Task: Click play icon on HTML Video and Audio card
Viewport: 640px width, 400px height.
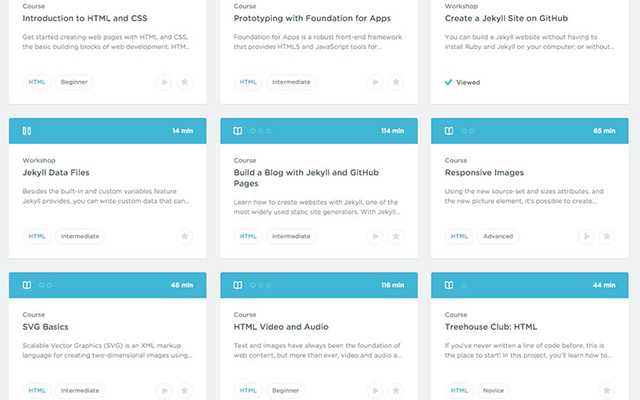Action: [x=375, y=391]
